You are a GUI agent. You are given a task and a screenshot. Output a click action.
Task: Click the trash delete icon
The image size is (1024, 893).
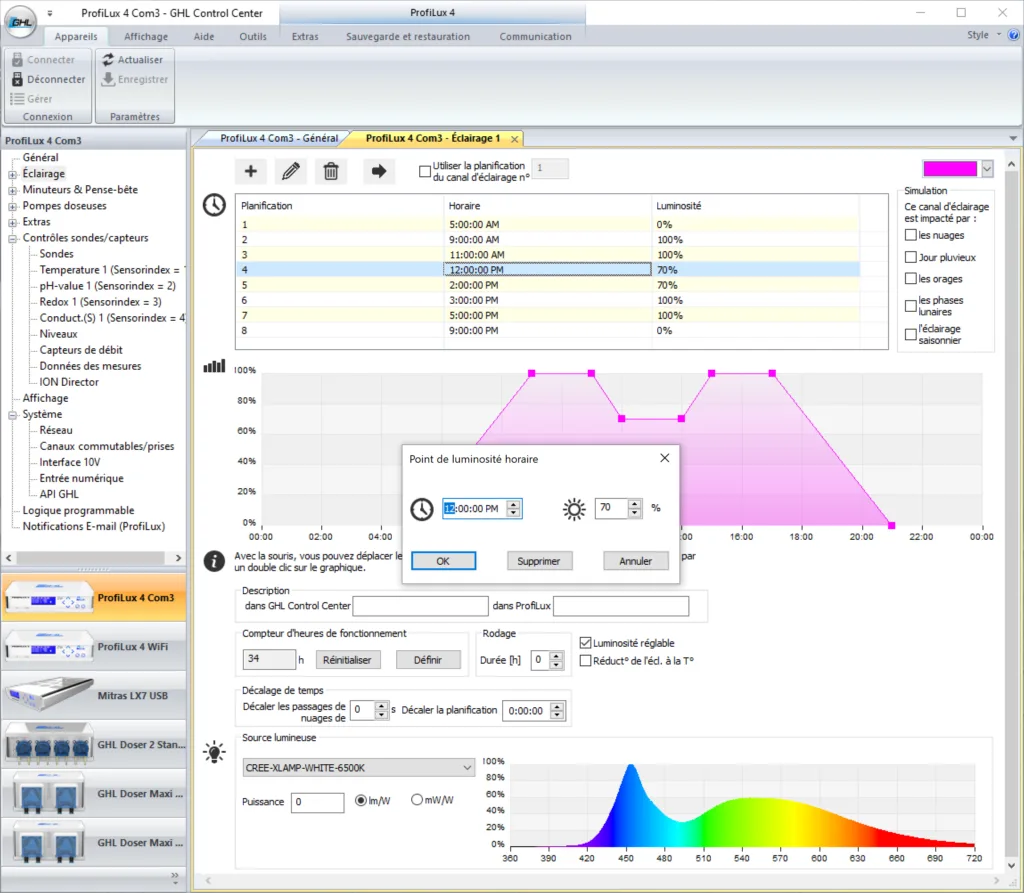(x=331, y=171)
